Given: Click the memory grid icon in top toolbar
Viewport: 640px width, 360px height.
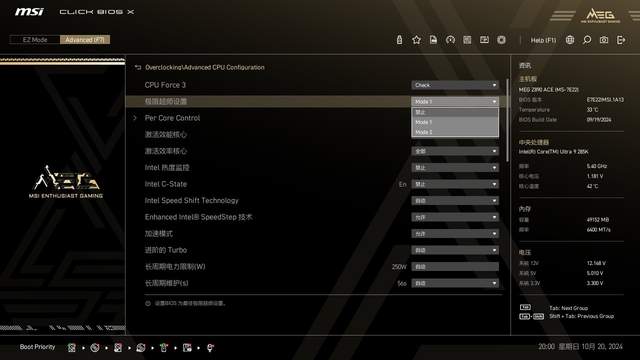Looking at the screenshot, I should point(467,40).
